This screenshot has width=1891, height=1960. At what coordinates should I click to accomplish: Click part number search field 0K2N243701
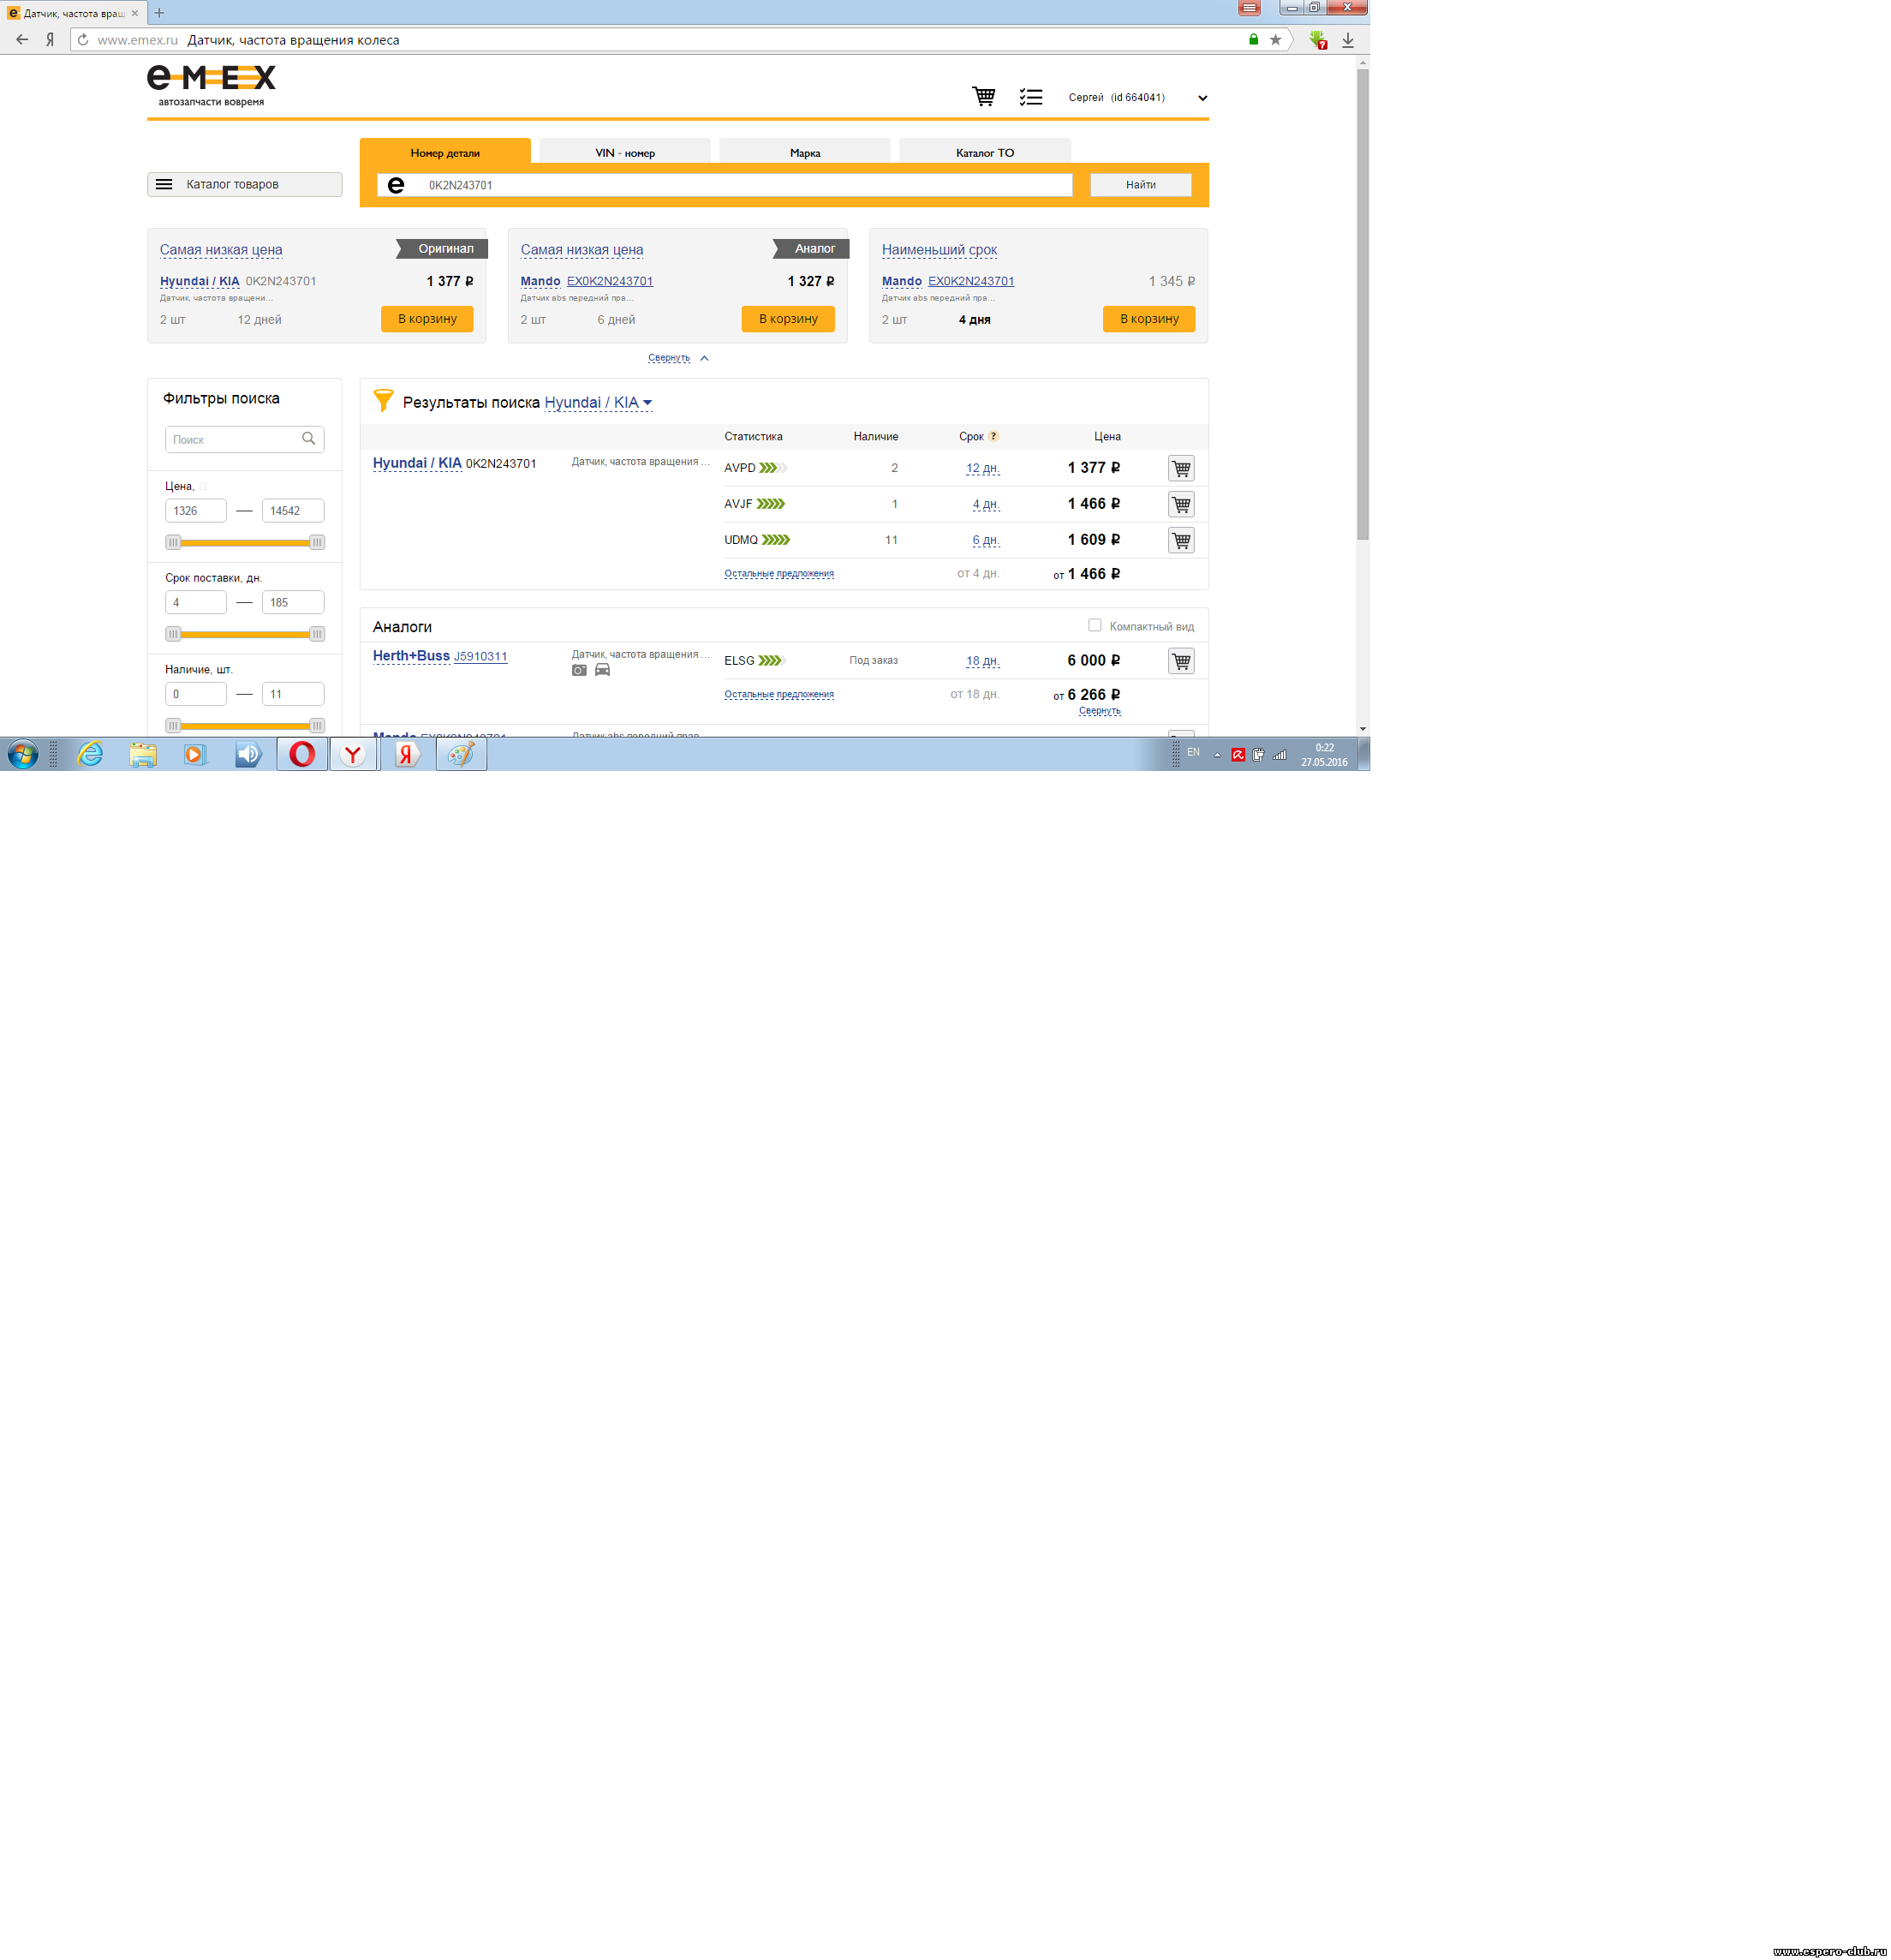(724, 185)
